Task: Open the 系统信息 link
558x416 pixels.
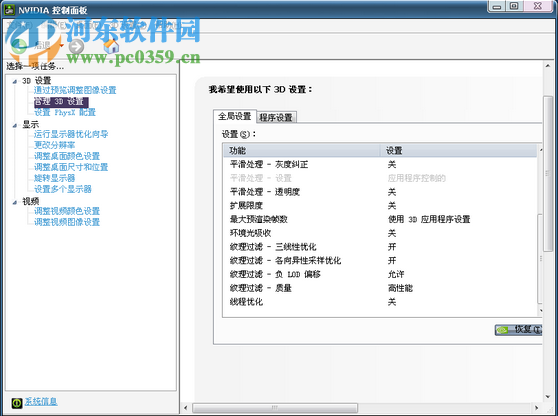Action: point(41,402)
